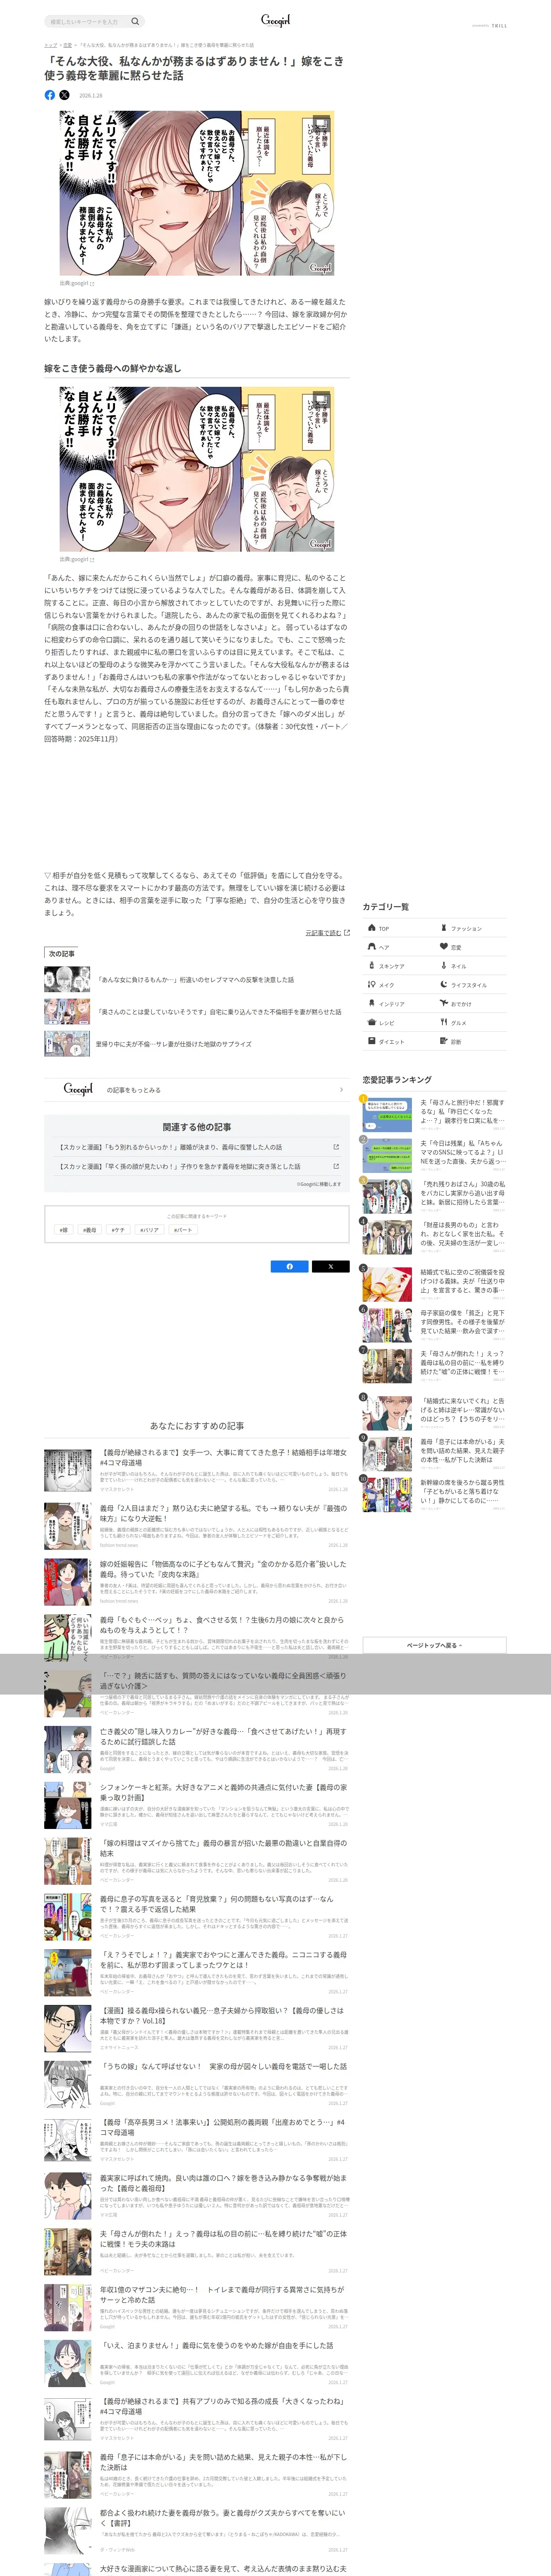Expand Googirl の記事をもっとみる chevron
Screen dimensions: 551x2576
click(341, 1090)
